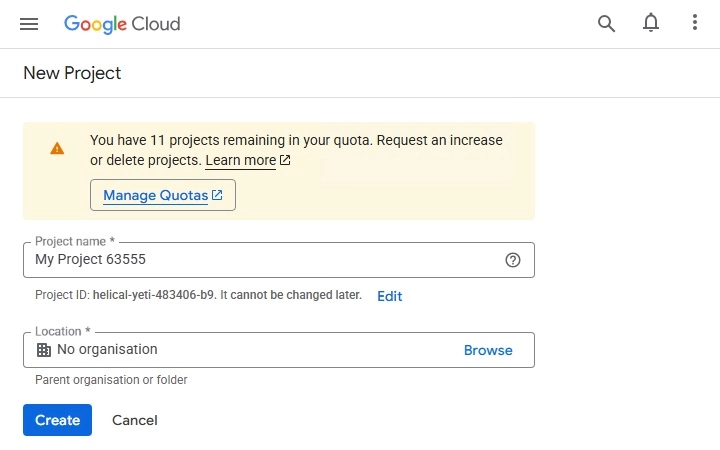720x450 pixels.
Task: Cancel the new project creation
Action: (x=135, y=420)
